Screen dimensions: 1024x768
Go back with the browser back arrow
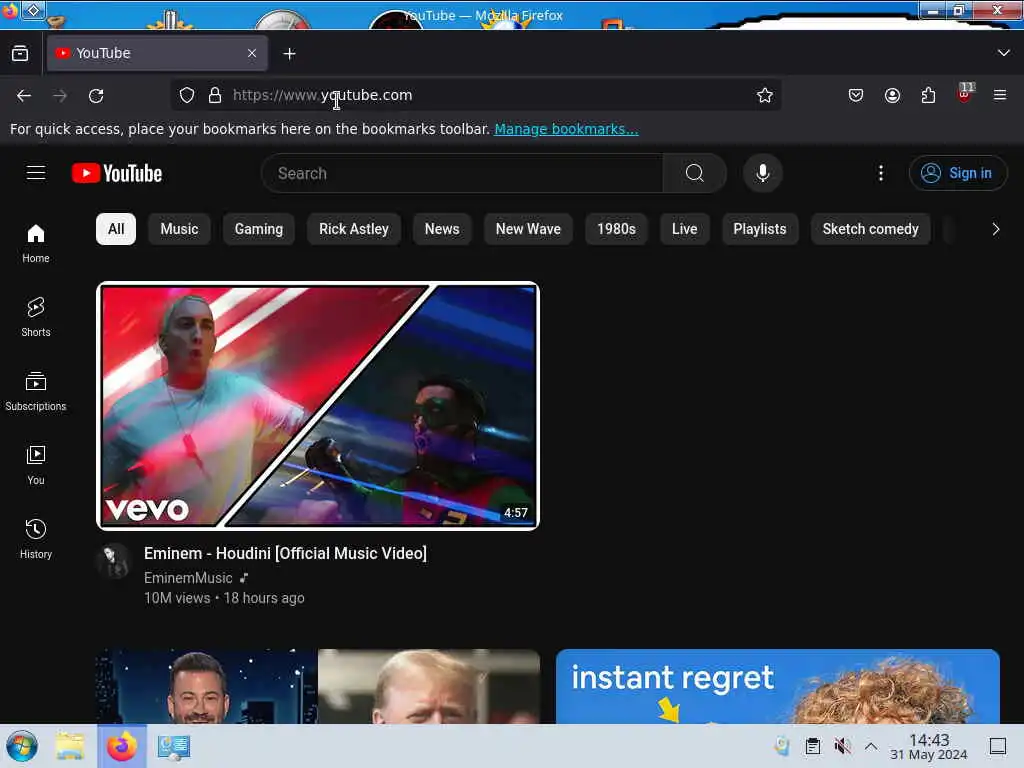click(24, 95)
